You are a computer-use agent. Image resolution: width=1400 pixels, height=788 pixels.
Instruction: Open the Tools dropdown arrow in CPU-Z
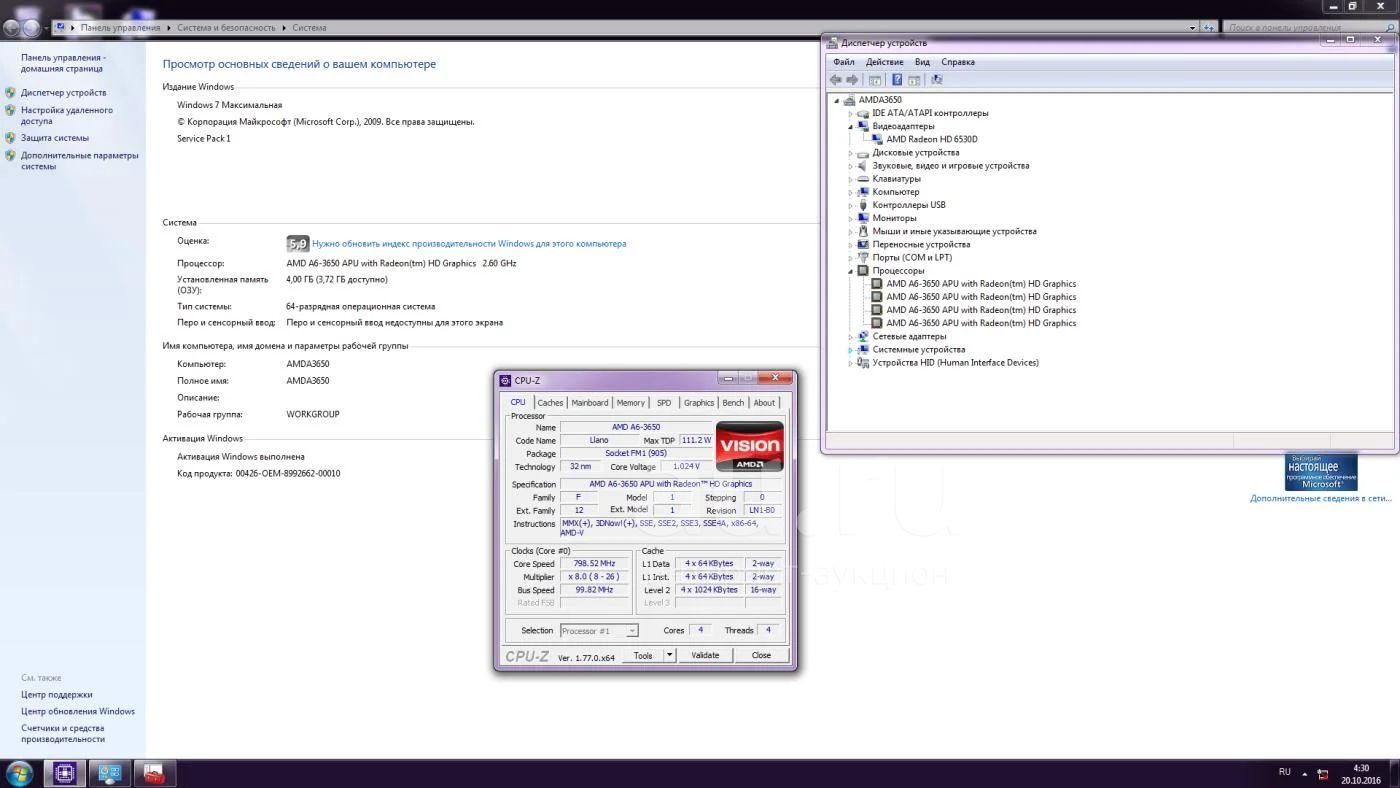coord(670,656)
